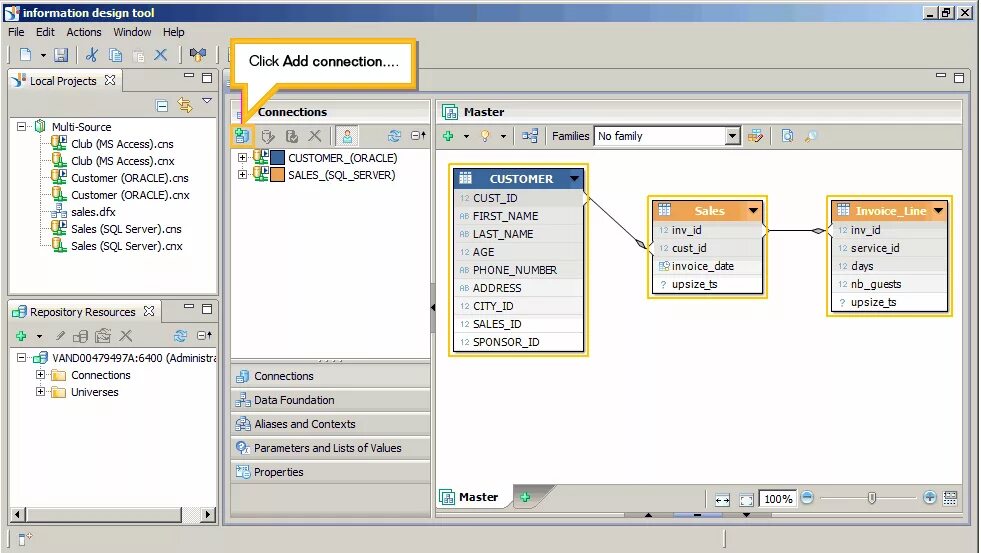Click the Detect lightbulb icon in Master toolbar
Image resolution: width=981 pixels, height=553 pixels.
coord(485,136)
